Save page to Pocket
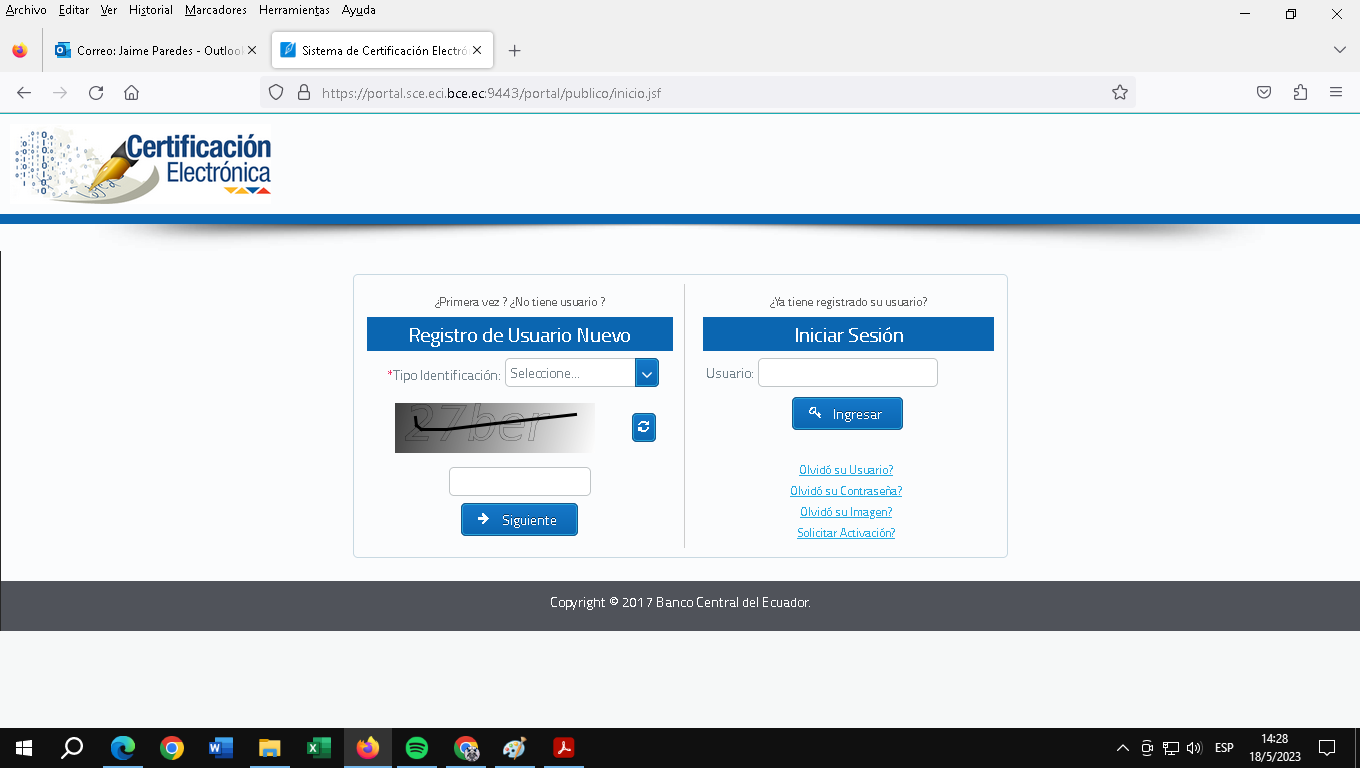 coord(1264,93)
